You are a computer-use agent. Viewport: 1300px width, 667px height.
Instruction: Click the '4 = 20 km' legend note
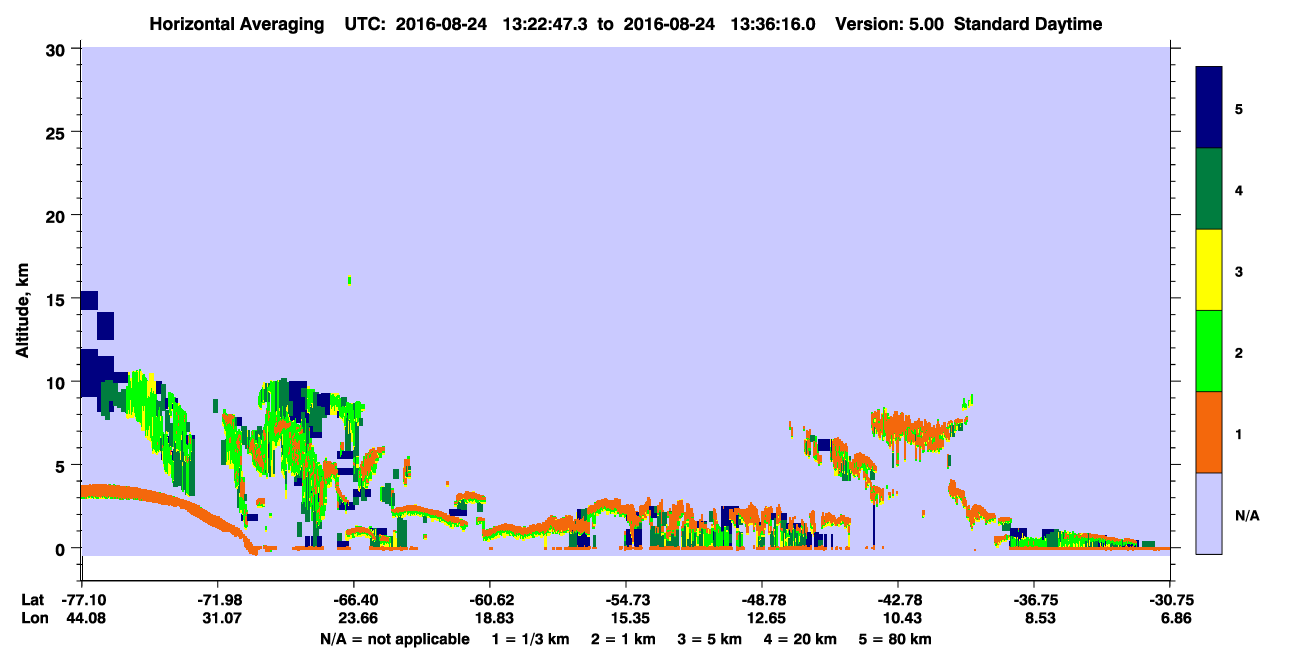point(801,639)
